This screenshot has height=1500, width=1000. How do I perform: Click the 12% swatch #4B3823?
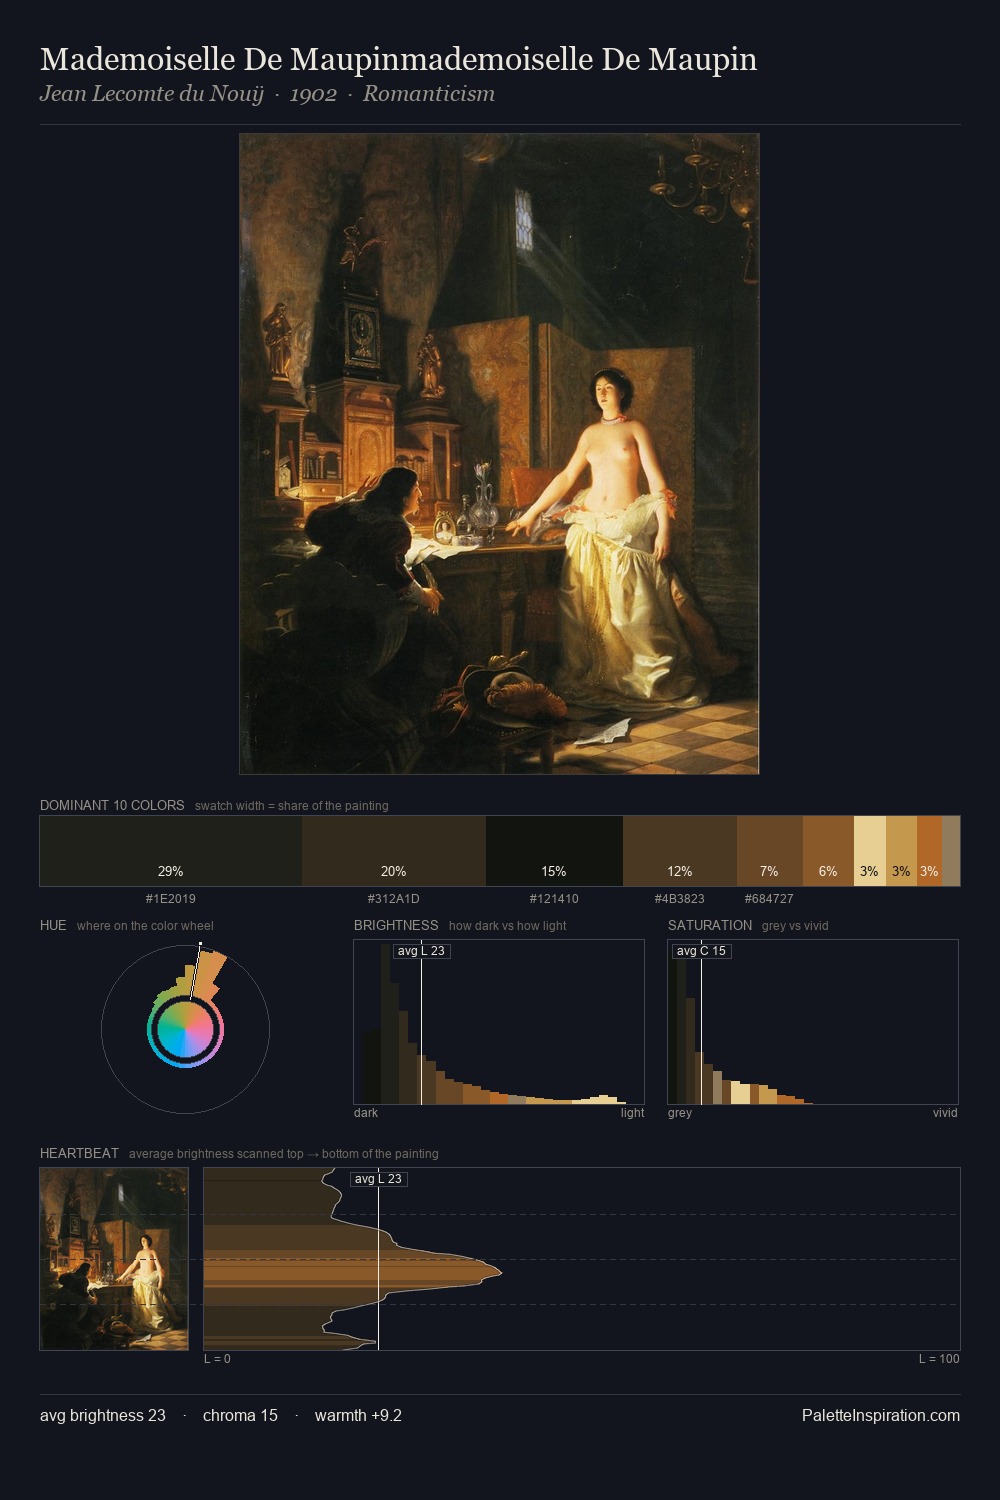[680, 851]
